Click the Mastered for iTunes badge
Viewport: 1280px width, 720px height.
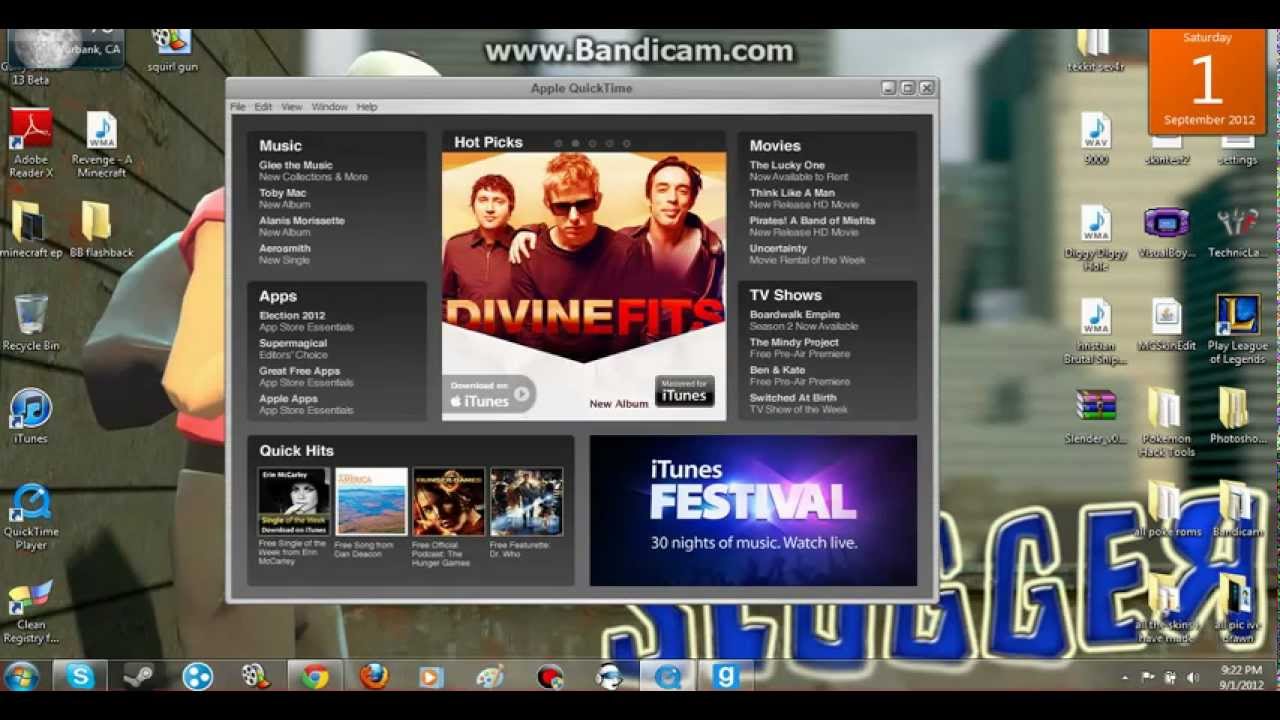click(x=684, y=391)
